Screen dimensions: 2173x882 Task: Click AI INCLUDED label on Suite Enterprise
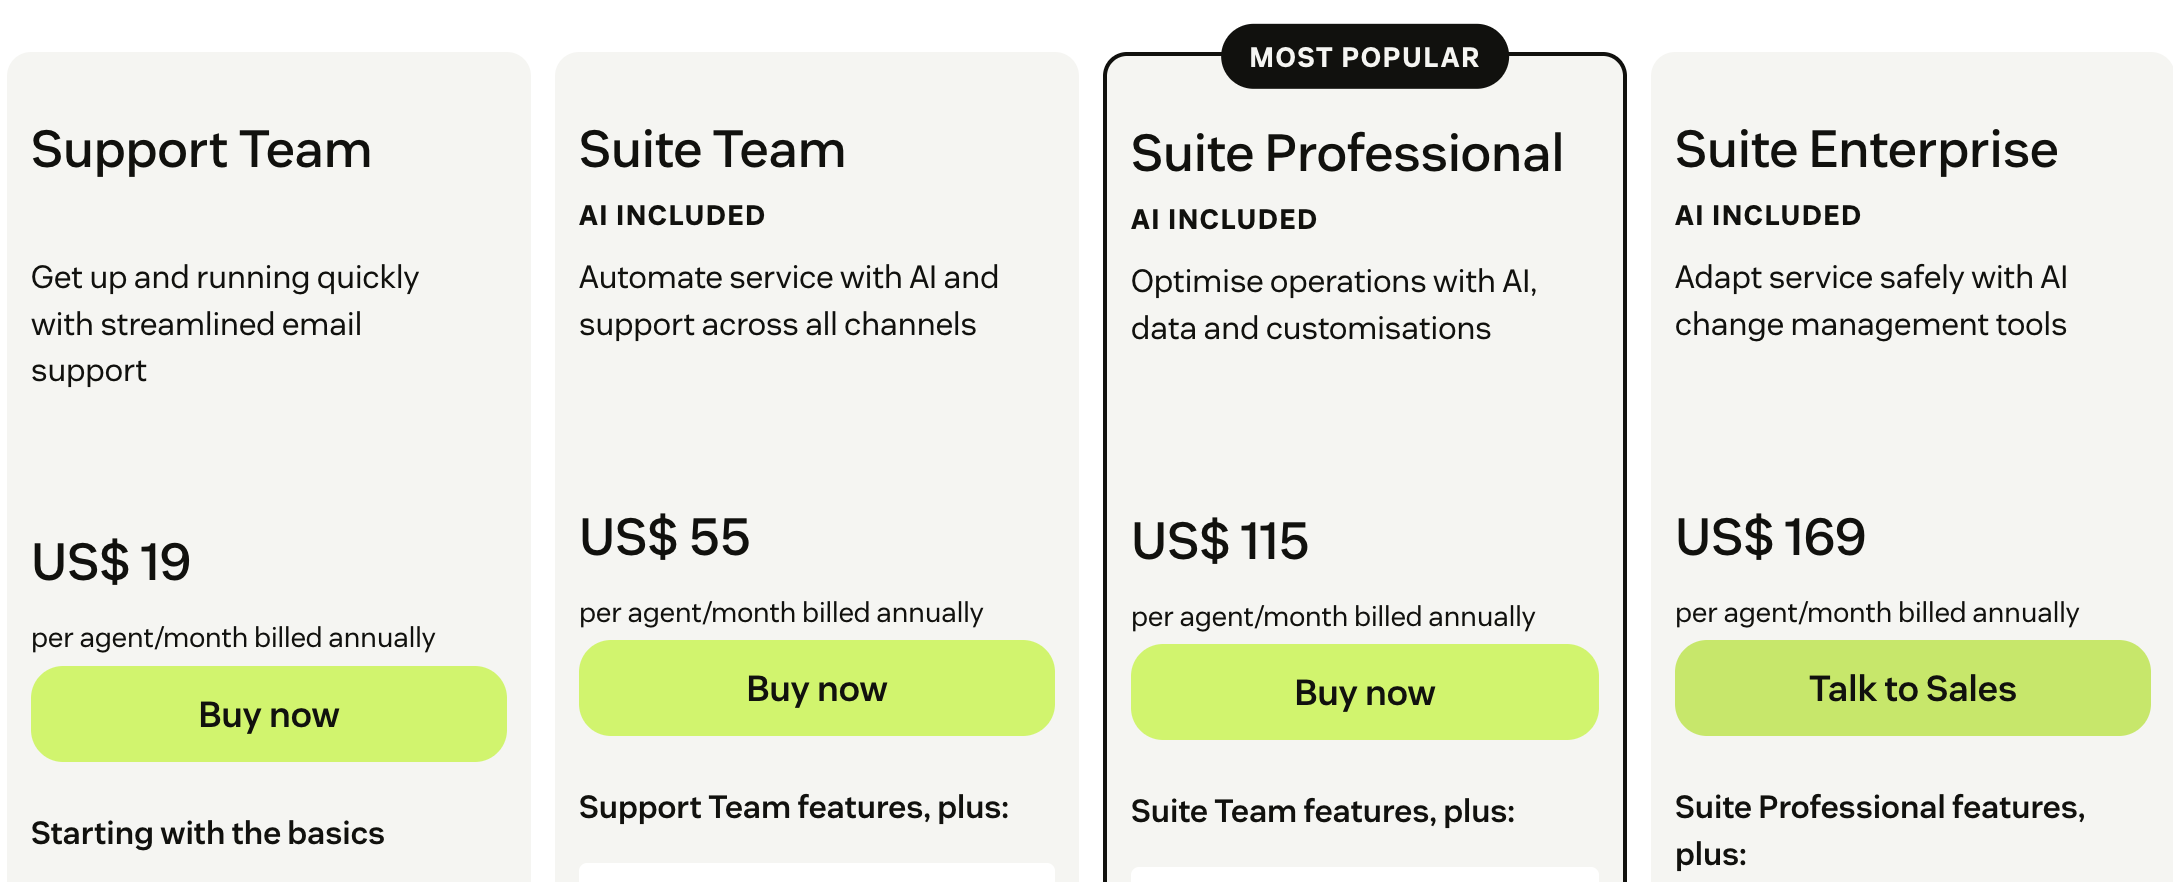tap(1768, 215)
